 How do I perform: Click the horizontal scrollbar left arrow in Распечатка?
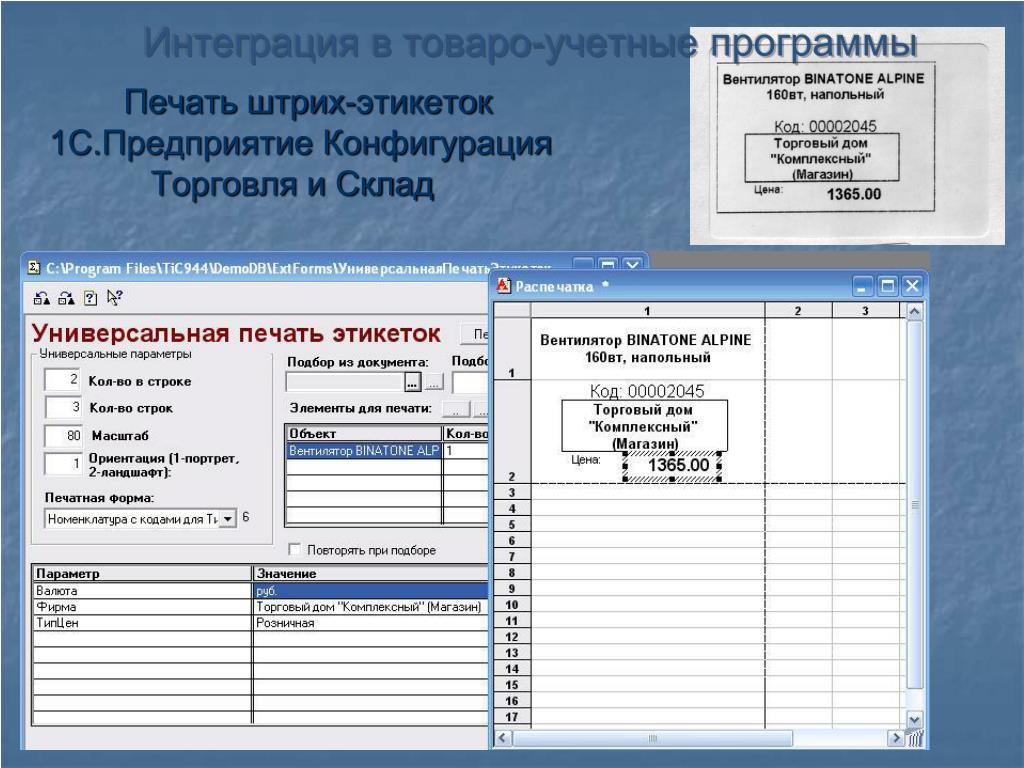(503, 738)
